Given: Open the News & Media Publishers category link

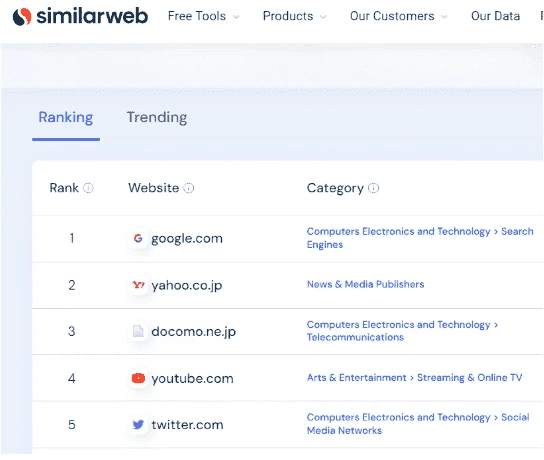Looking at the screenshot, I should (365, 284).
